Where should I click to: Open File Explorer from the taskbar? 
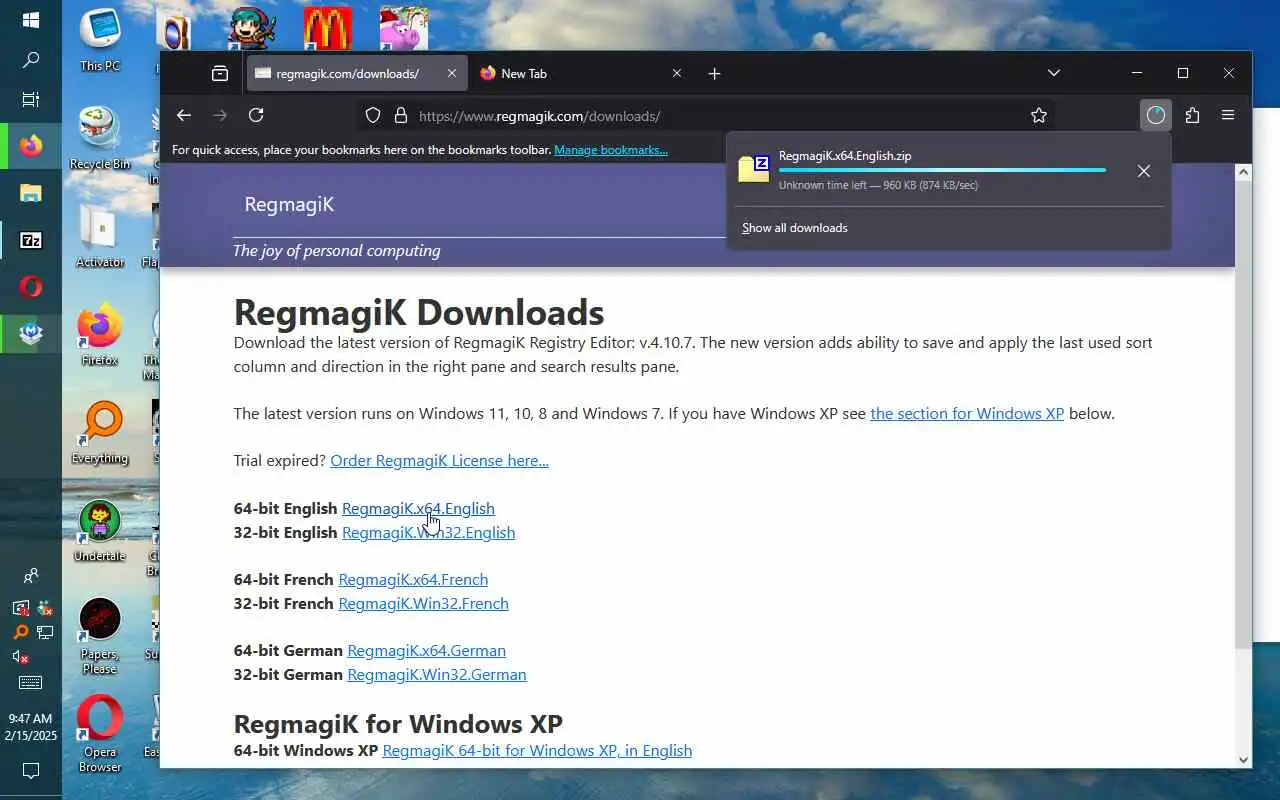click(x=31, y=193)
